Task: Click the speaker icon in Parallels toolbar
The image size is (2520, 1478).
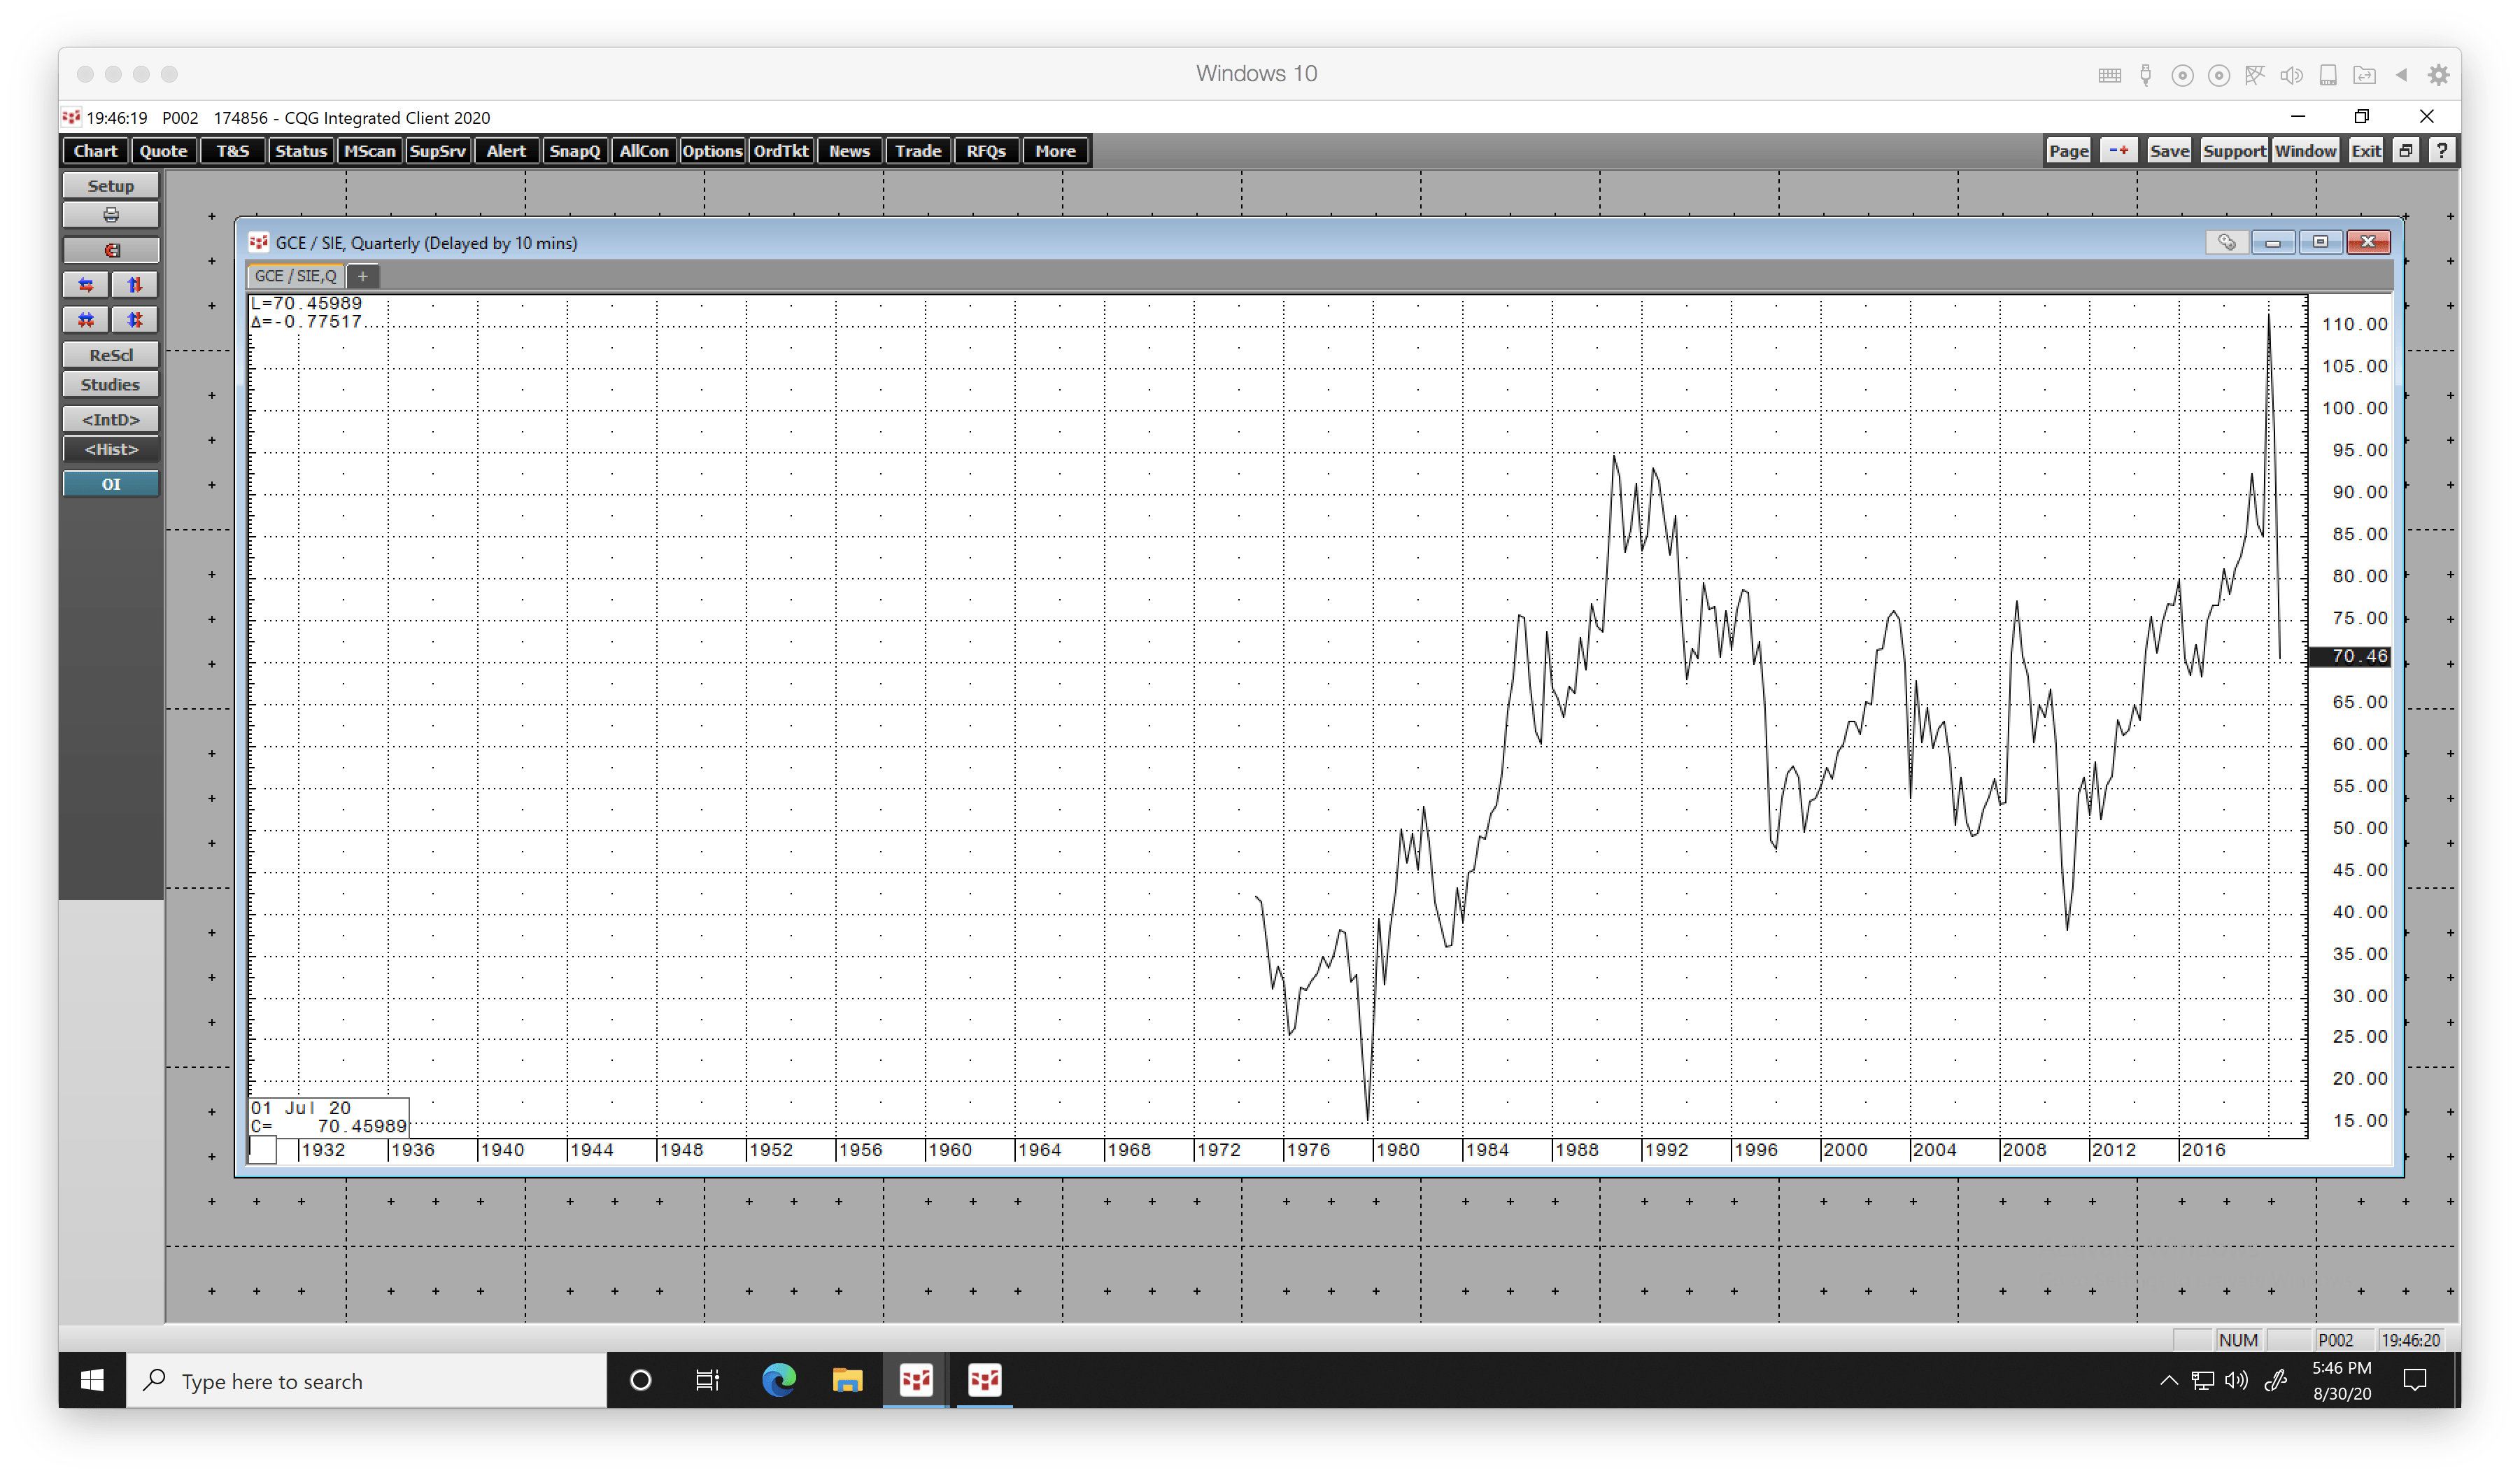Action: pyautogui.click(x=2291, y=75)
